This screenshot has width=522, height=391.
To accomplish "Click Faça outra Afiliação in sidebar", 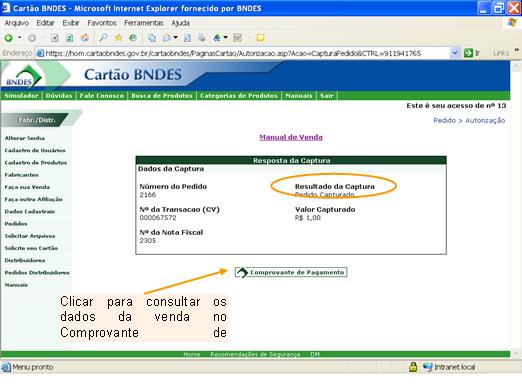I will (x=34, y=199).
